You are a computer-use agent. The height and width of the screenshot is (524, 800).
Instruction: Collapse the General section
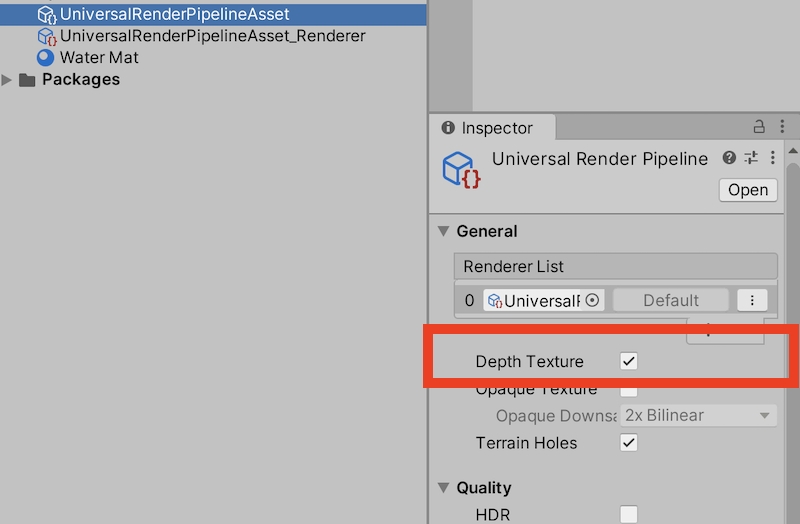pos(443,232)
